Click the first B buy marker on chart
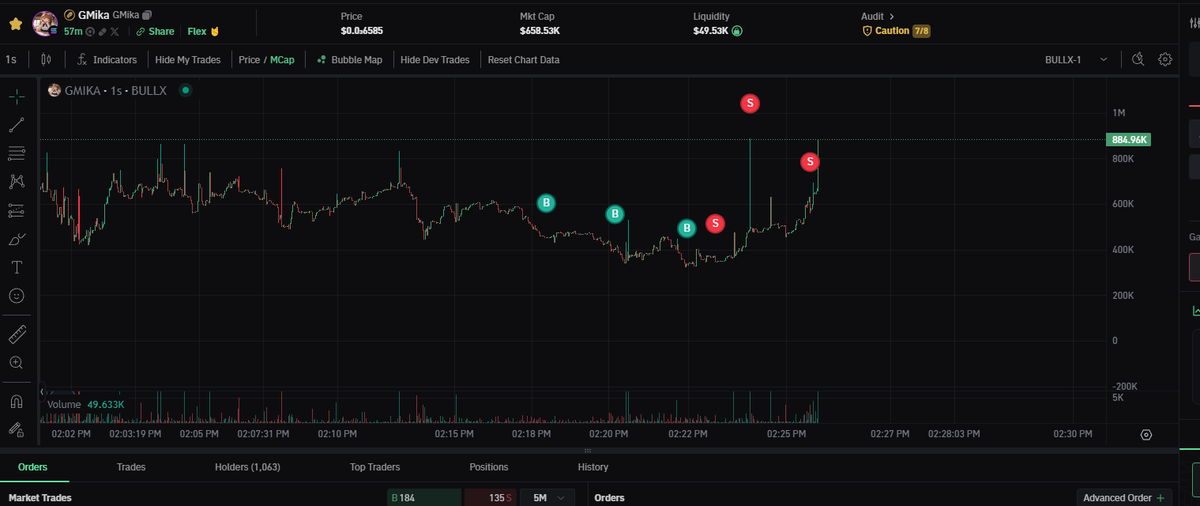 (x=546, y=203)
